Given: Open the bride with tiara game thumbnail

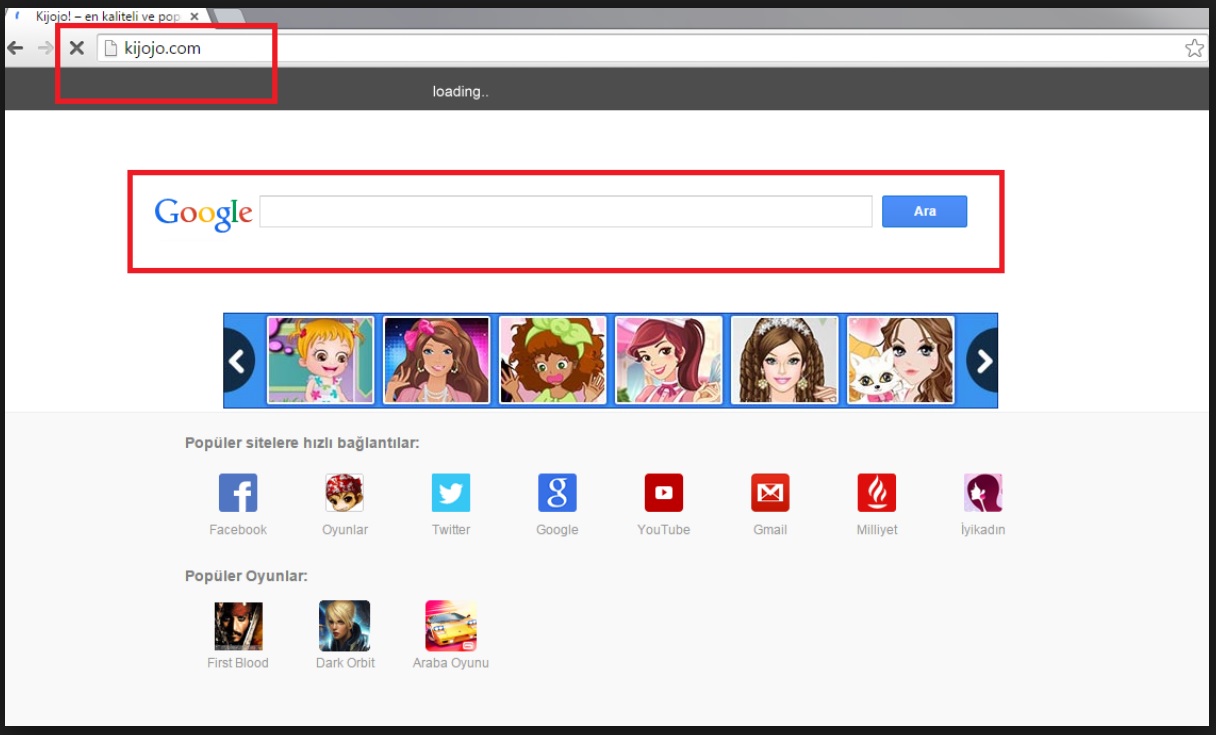Looking at the screenshot, I should pos(785,360).
